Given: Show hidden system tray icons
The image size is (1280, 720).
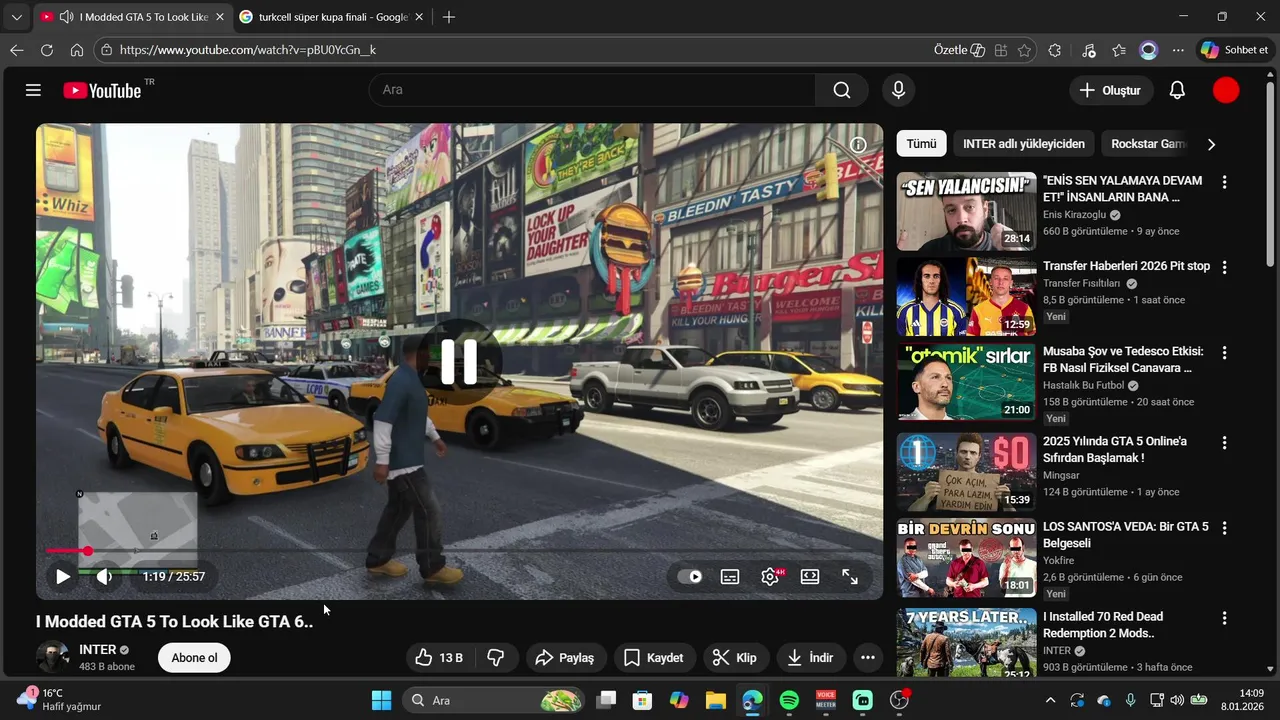Looking at the screenshot, I should coord(1050,700).
